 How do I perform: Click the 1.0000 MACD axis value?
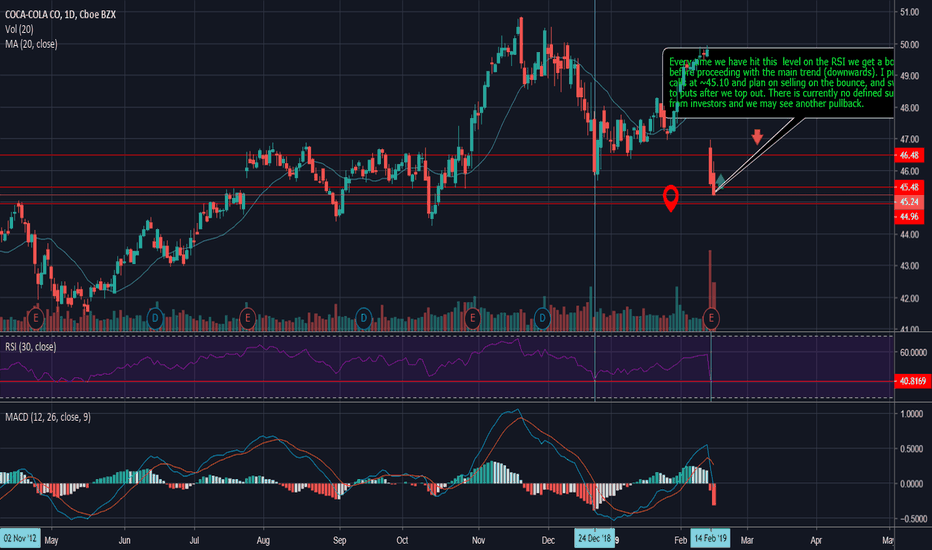912,414
